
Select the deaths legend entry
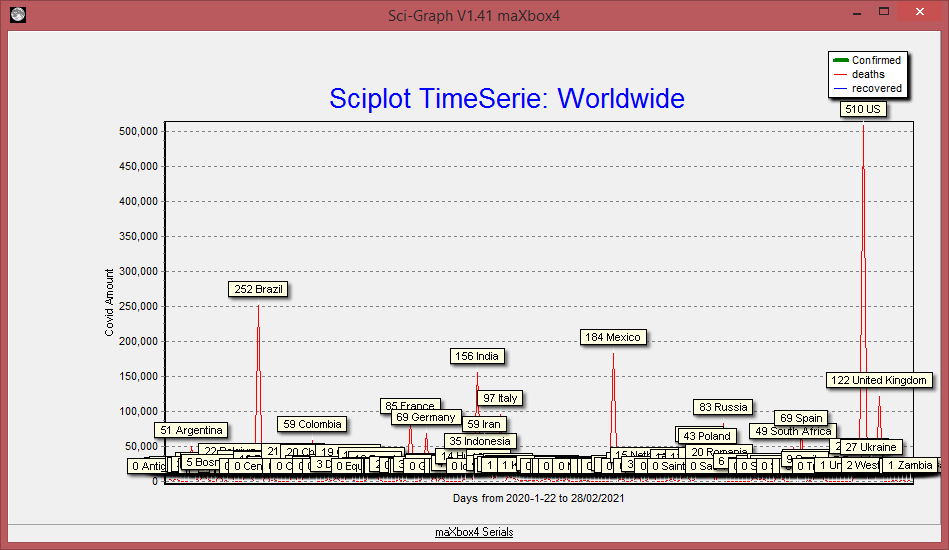point(867,74)
